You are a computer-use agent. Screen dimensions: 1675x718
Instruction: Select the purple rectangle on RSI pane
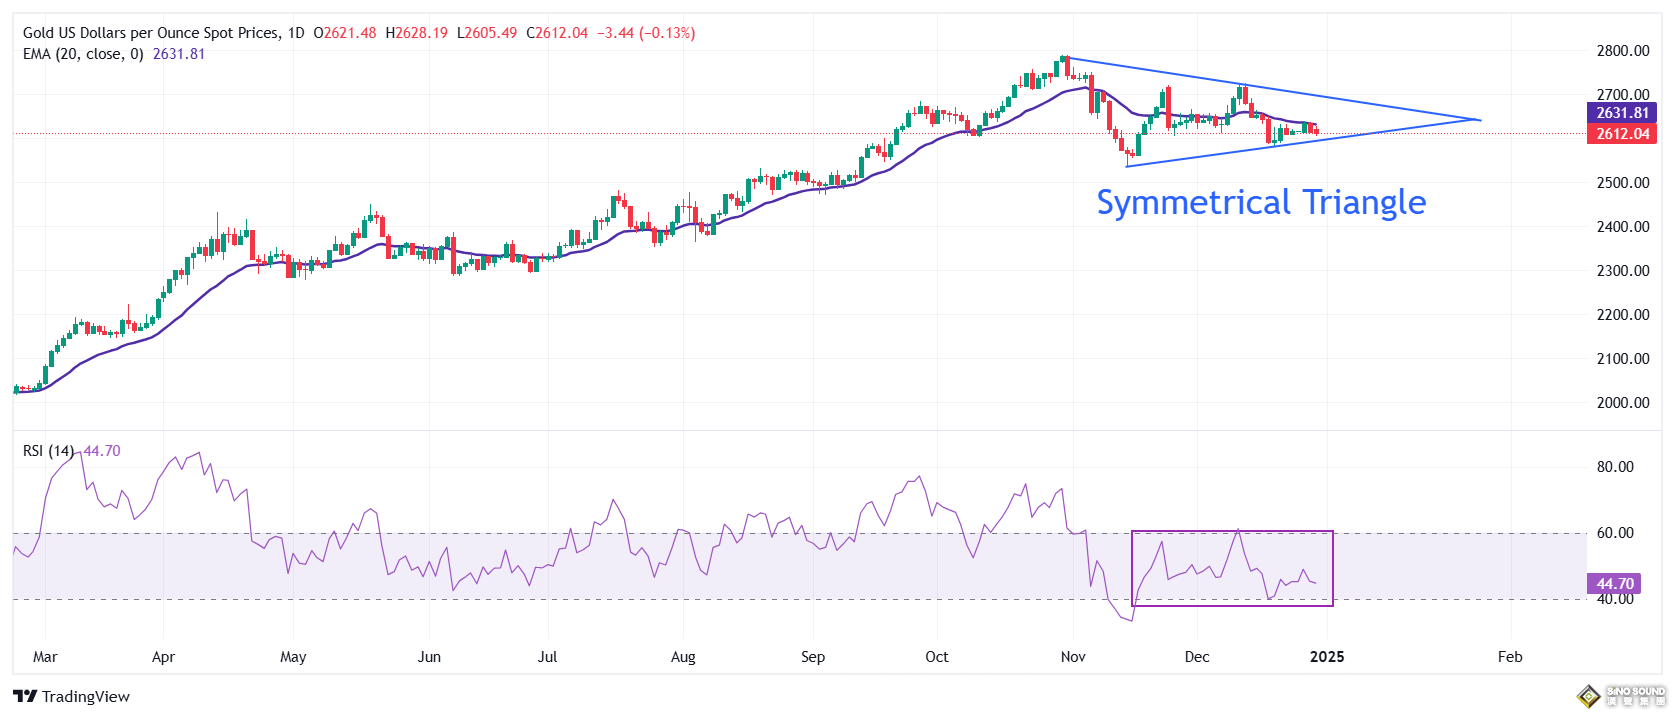tap(1232, 532)
